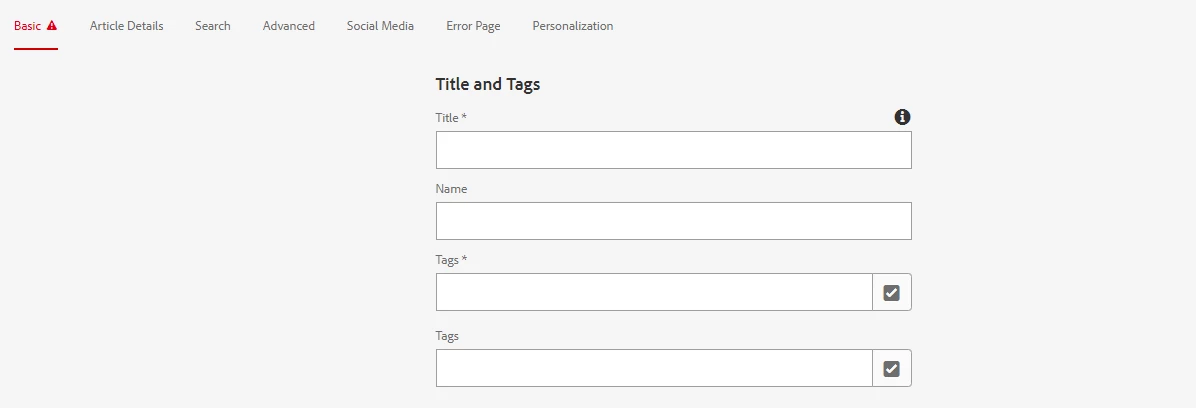1196x408 pixels.
Task: Open the Search tab
Action: click(213, 26)
